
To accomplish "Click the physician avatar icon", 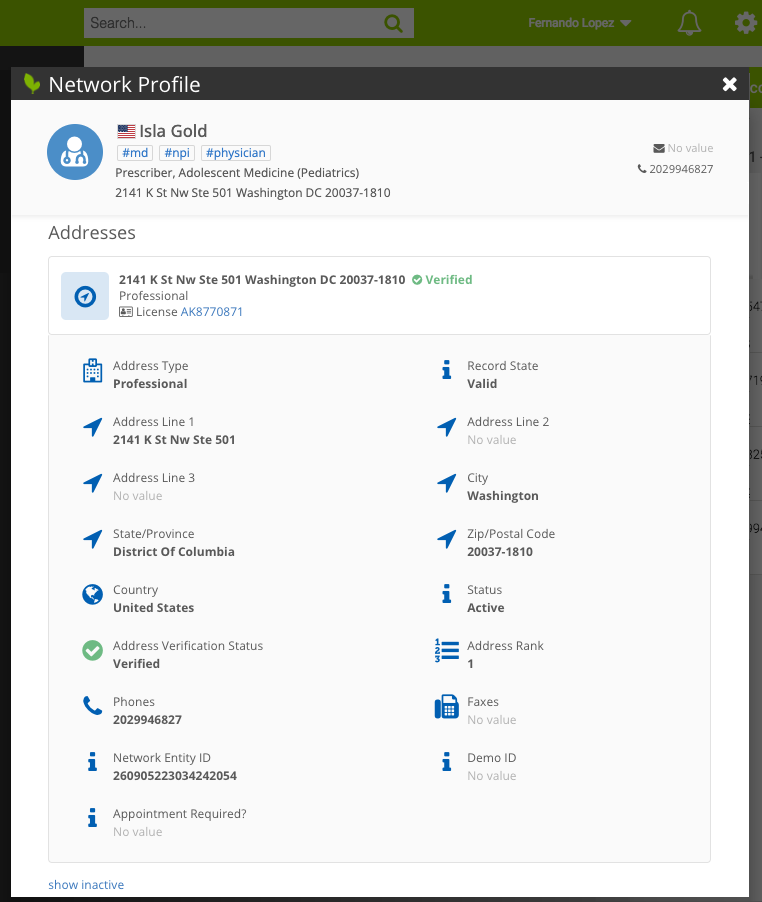I will coord(75,152).
